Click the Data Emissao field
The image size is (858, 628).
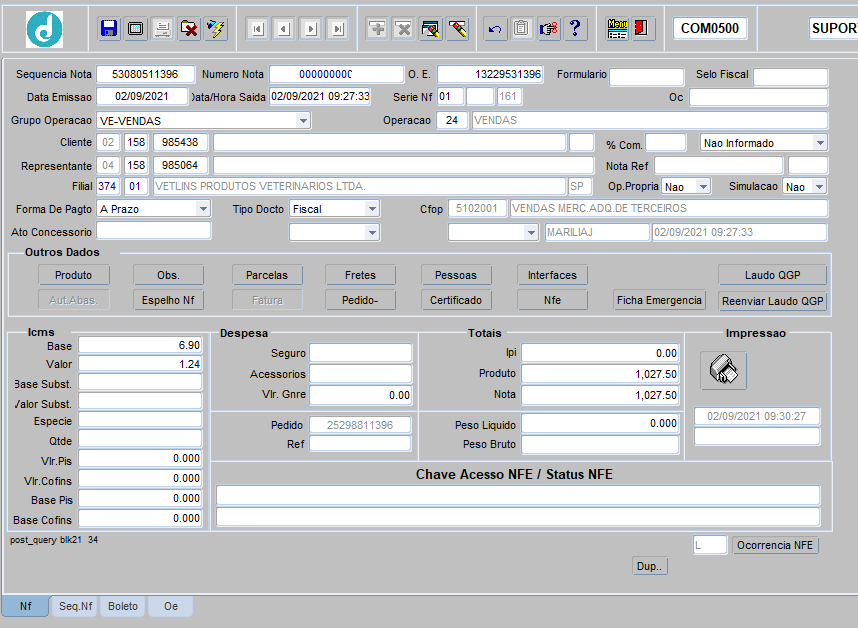pos(142,96)
